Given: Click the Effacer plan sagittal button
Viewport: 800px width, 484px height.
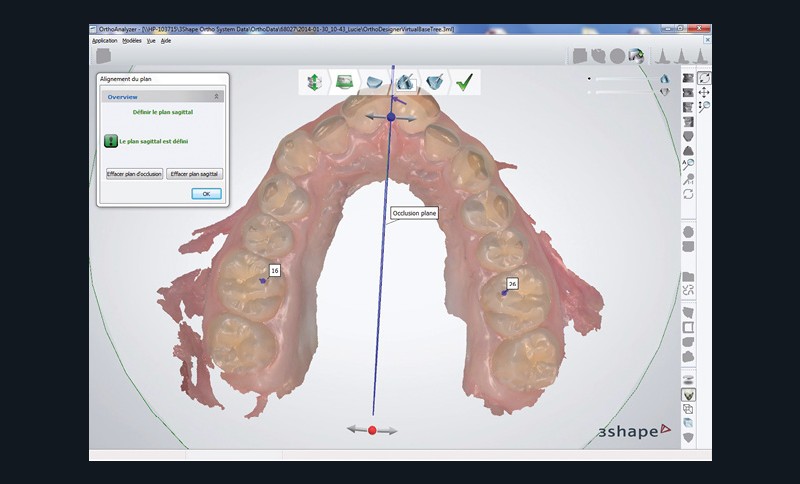Looking at the screenshot, I should tap(195, 174).
